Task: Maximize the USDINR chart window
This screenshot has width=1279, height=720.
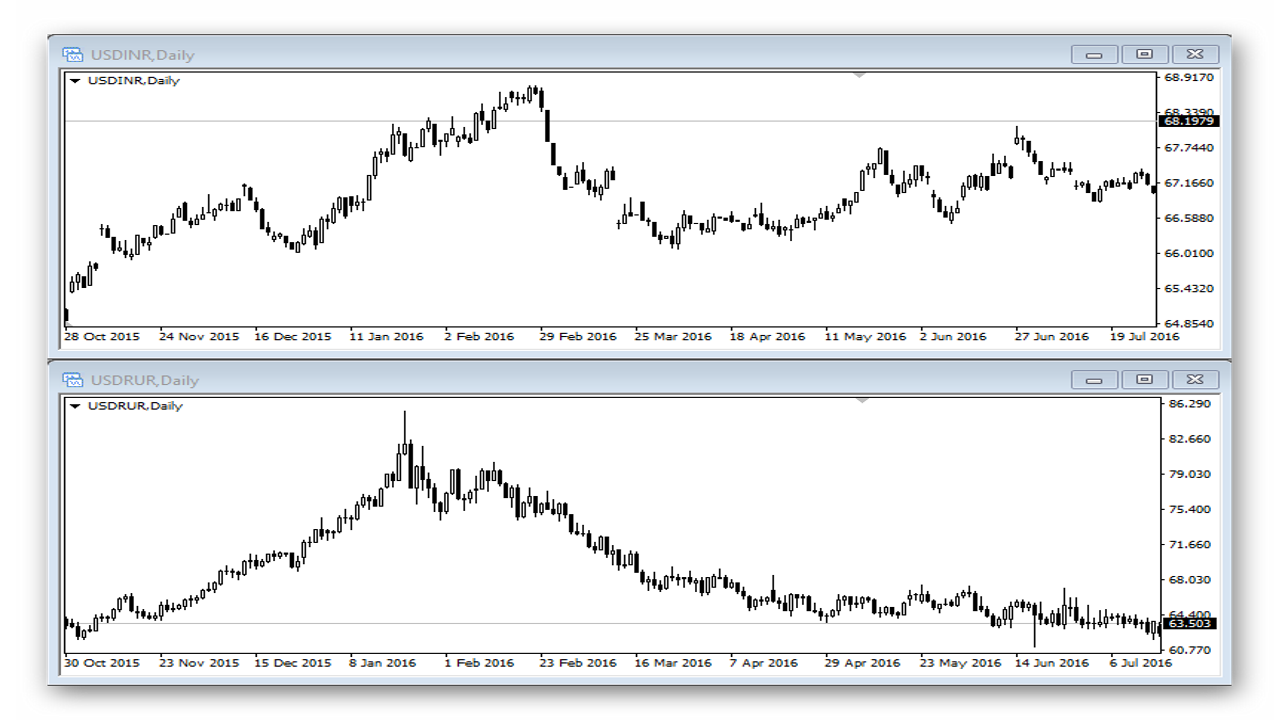Action: pyautogui.click(x=1145, y=55)
